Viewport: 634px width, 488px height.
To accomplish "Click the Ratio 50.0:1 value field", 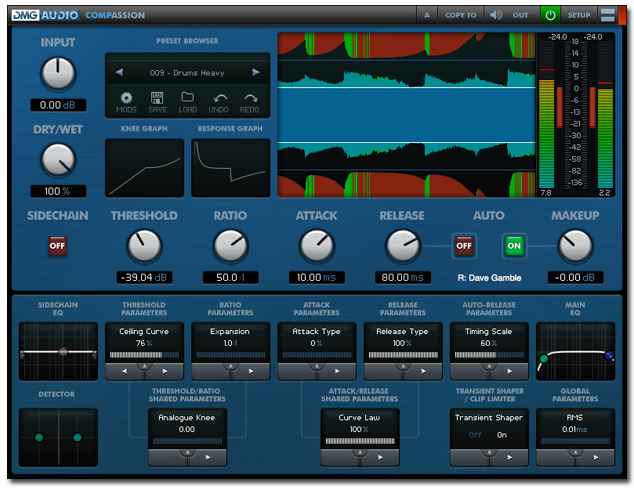I will [230, 277].
